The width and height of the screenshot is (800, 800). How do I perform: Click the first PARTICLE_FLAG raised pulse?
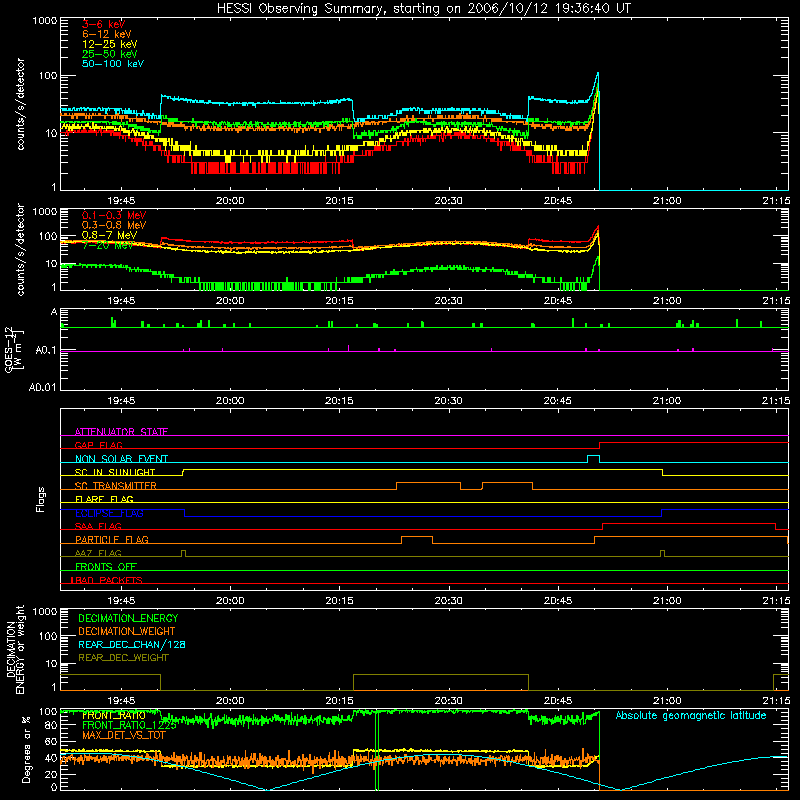[x=417, y=538]
